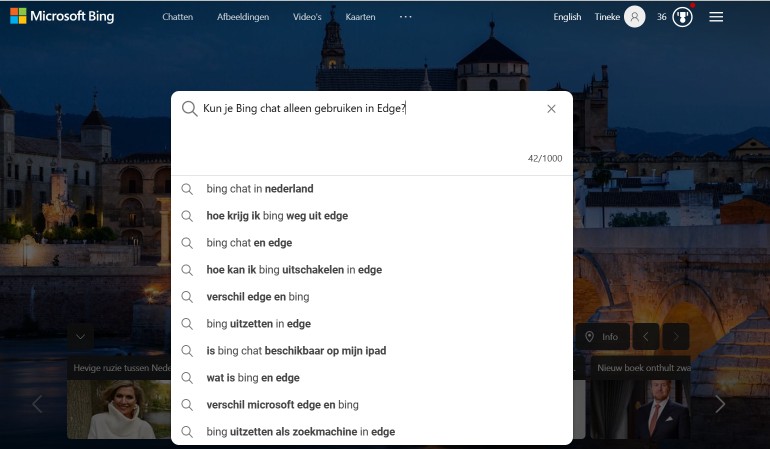
Task: Move news carousel left with arrow
Action: 37,404
